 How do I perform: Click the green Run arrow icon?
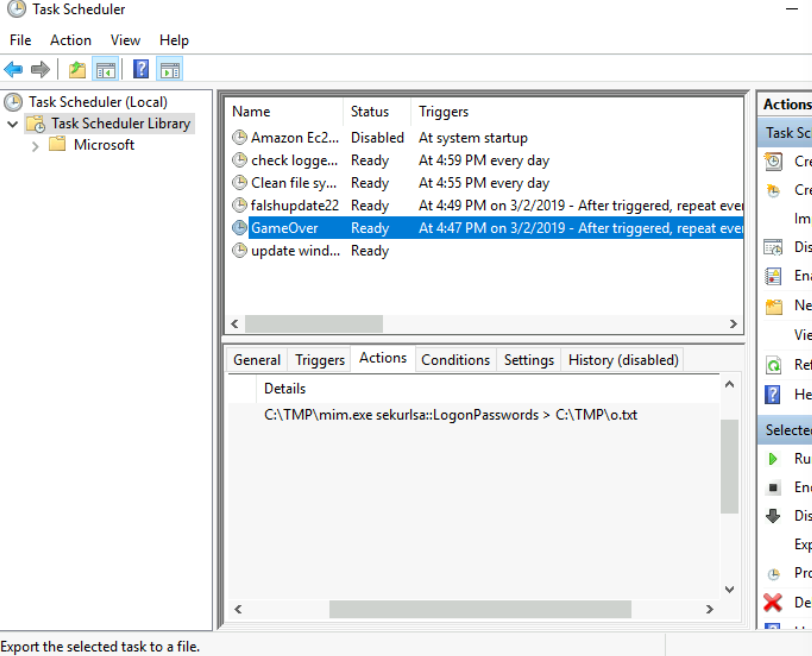(773, 459)
